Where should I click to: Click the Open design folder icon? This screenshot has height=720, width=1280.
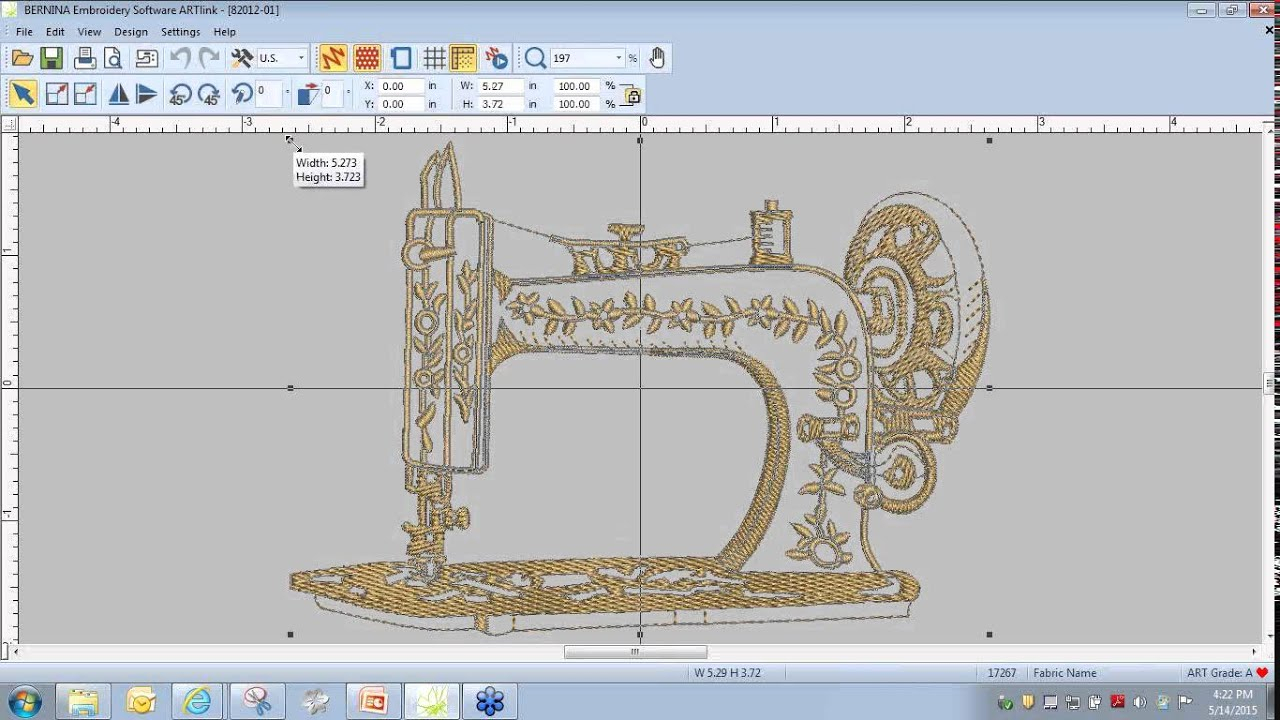tap(22, 58)
